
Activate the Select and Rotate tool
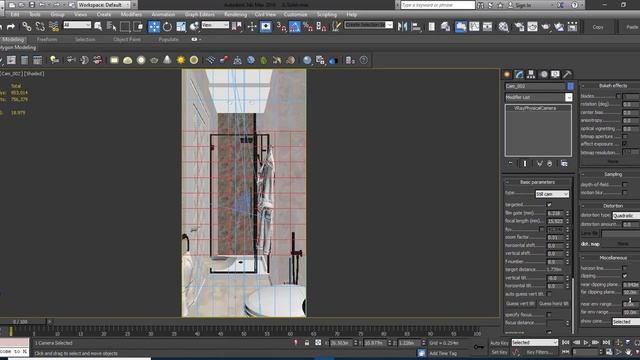click(167, 27)
